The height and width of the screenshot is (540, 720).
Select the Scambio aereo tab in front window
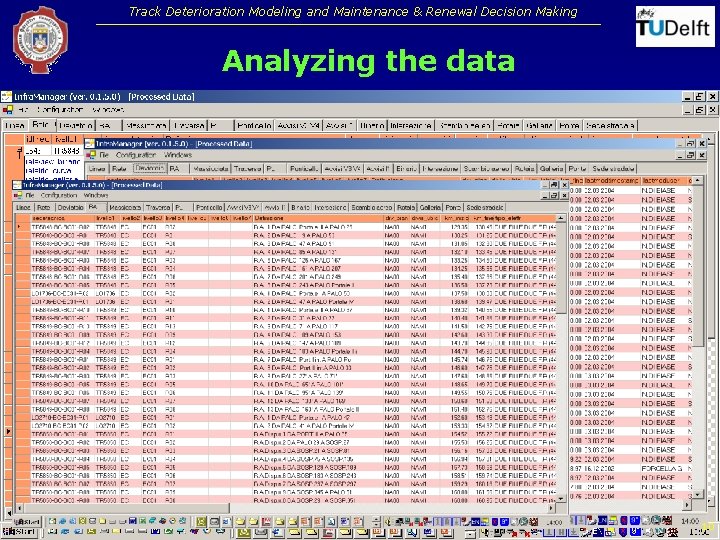(371, 208)
